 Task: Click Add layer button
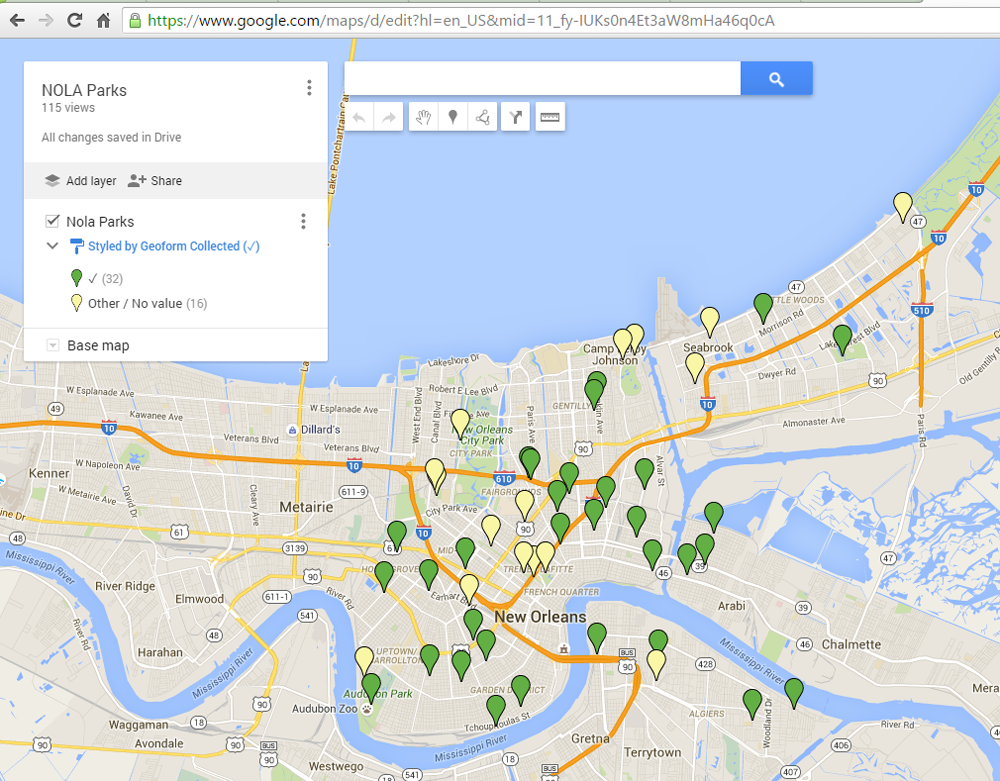(x=80, y=180)
